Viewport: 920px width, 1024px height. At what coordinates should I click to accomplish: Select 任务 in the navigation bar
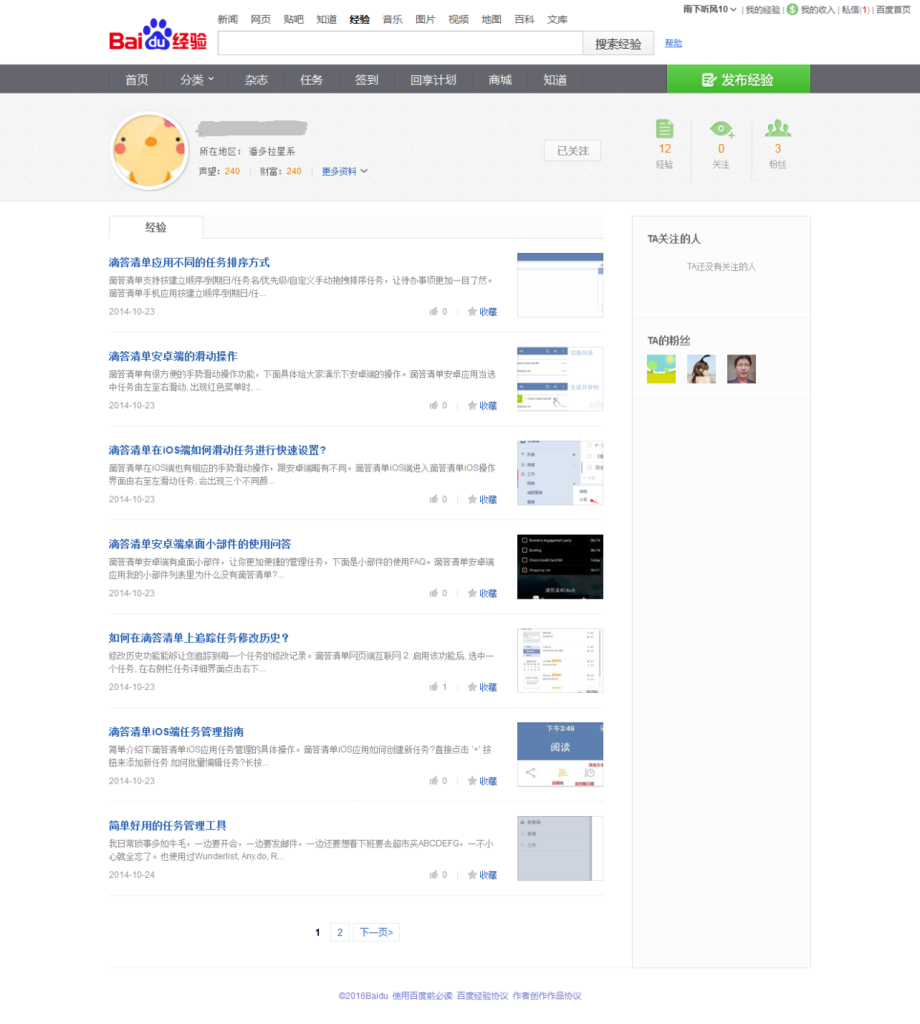311,80
